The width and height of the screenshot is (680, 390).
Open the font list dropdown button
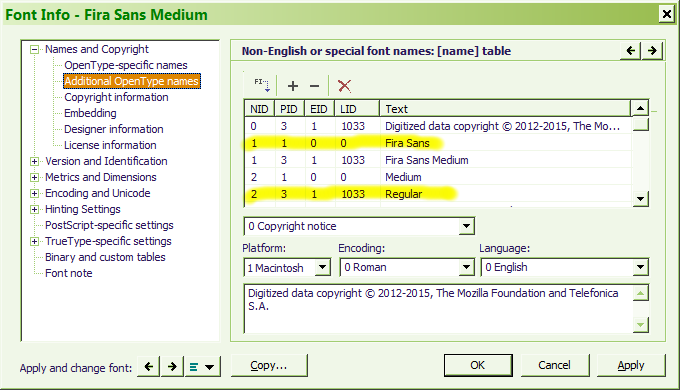[203, 367]
